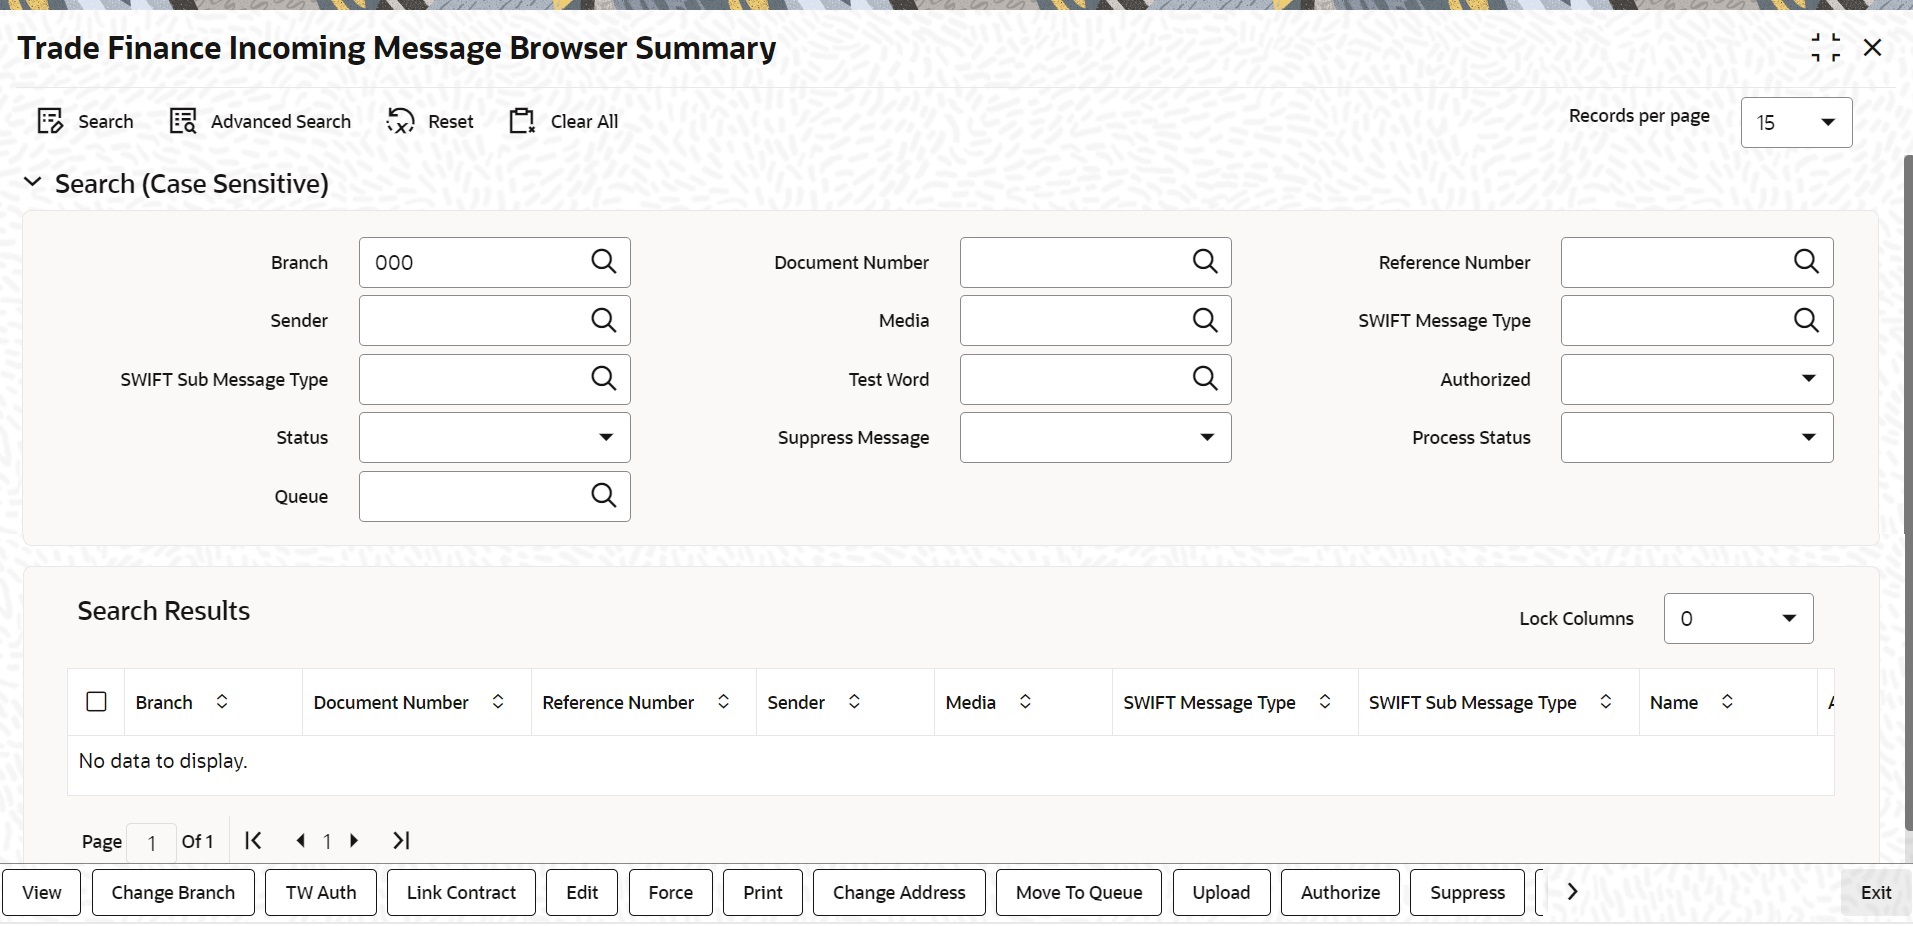The image size is (1913, 926).
Task: Show more action buttons with right chevron
Action: point(1572,891)
